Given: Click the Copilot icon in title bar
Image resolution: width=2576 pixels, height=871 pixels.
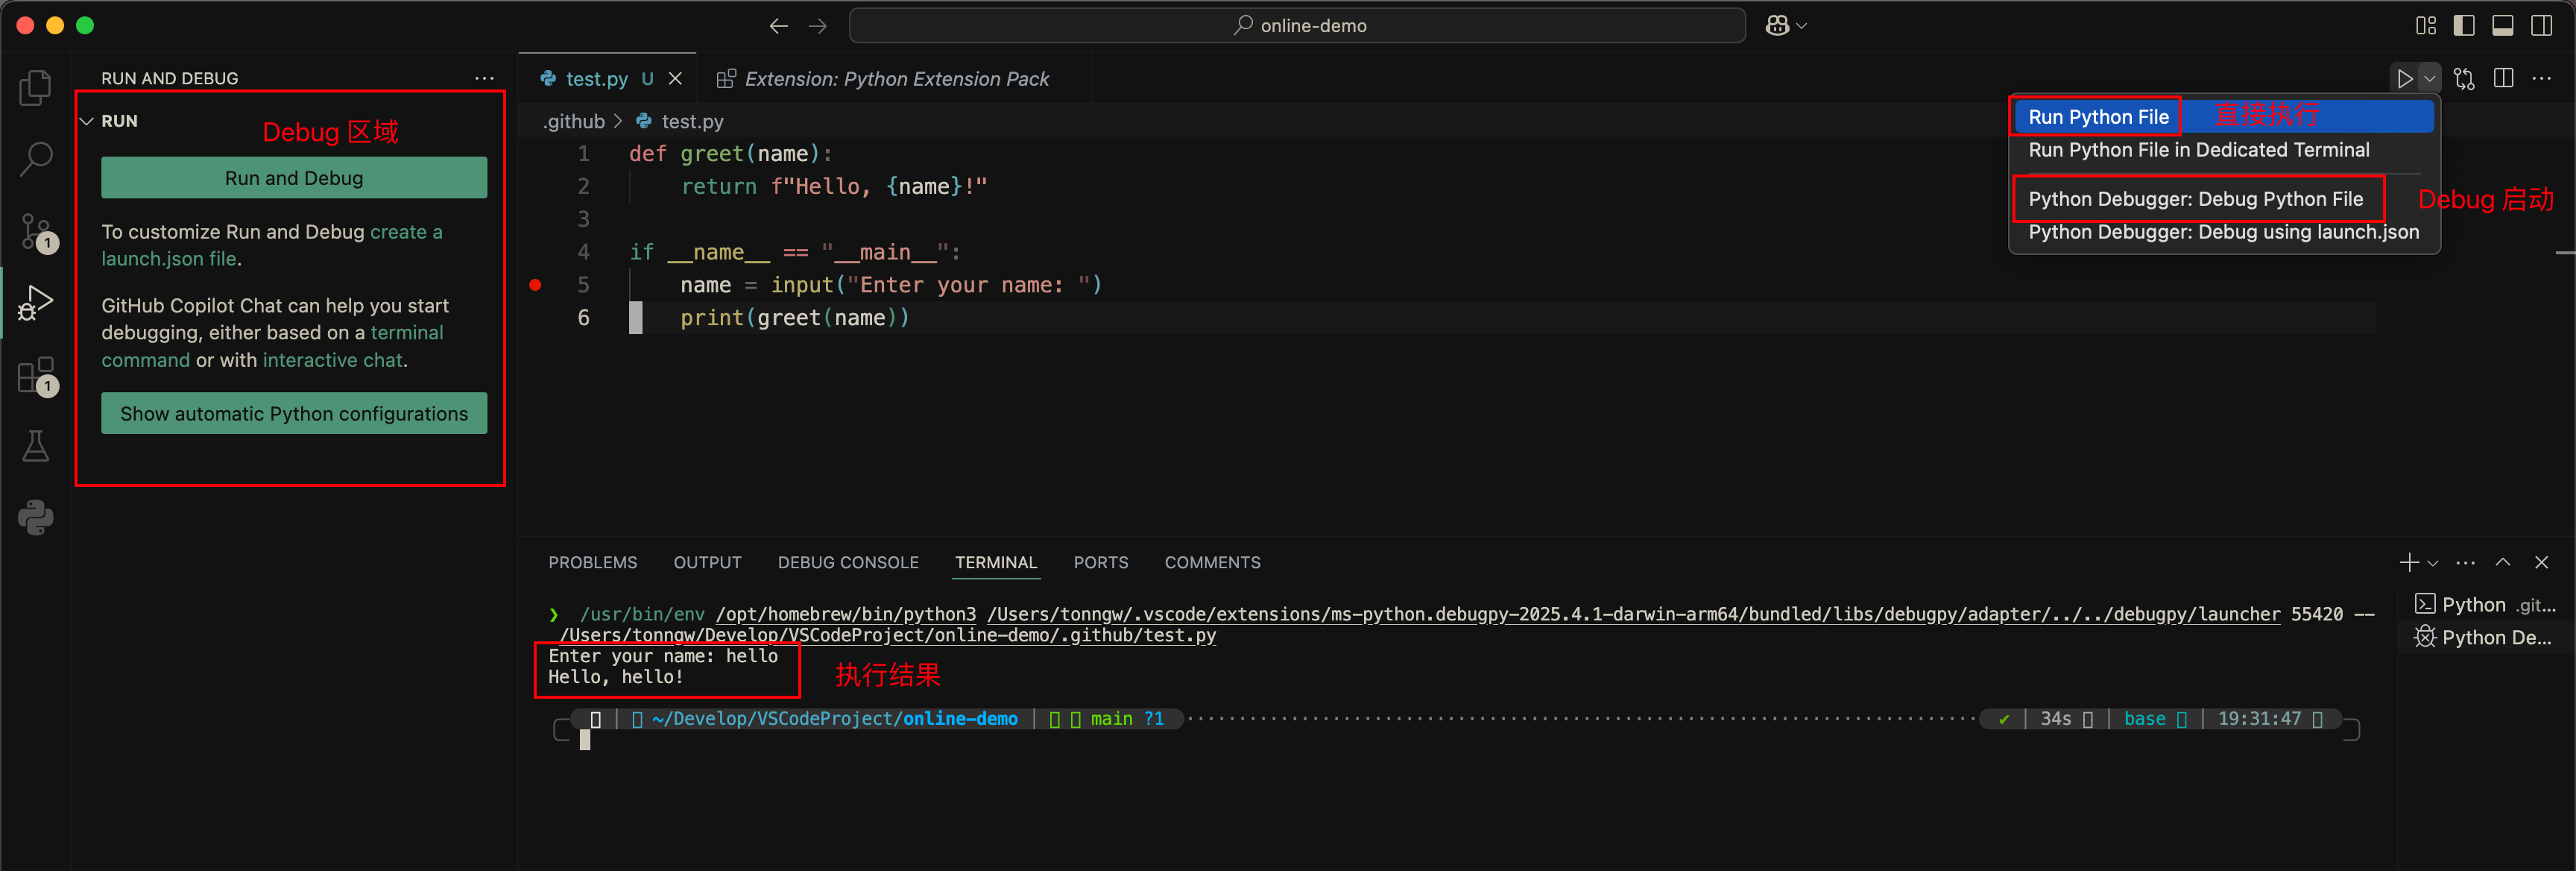Looking at the screenshot, I should (1777, 26).
